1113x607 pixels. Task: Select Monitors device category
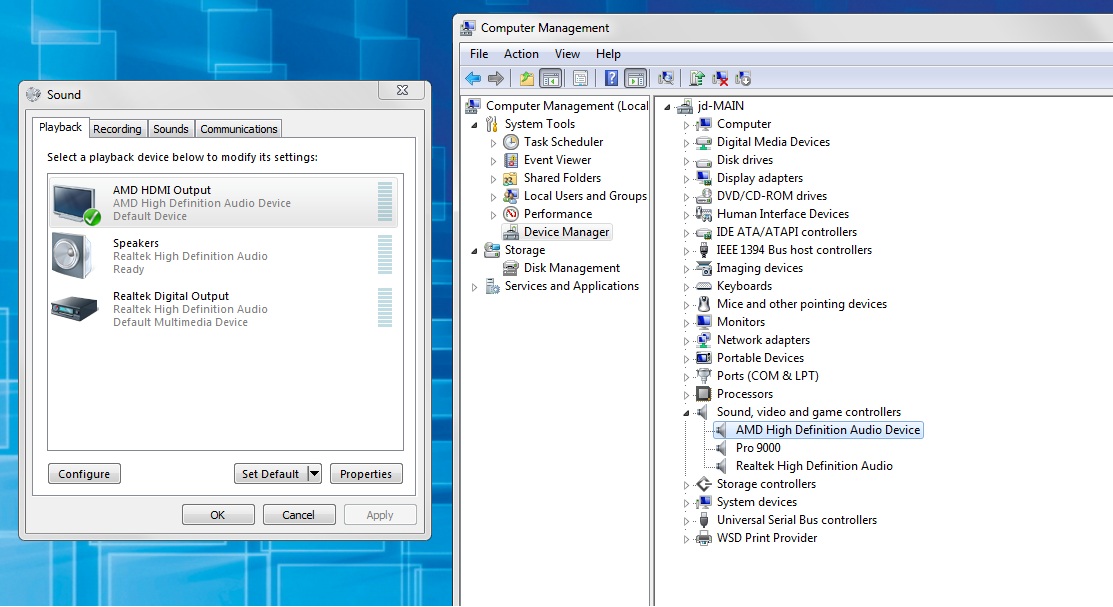click(x=740, y=322)
